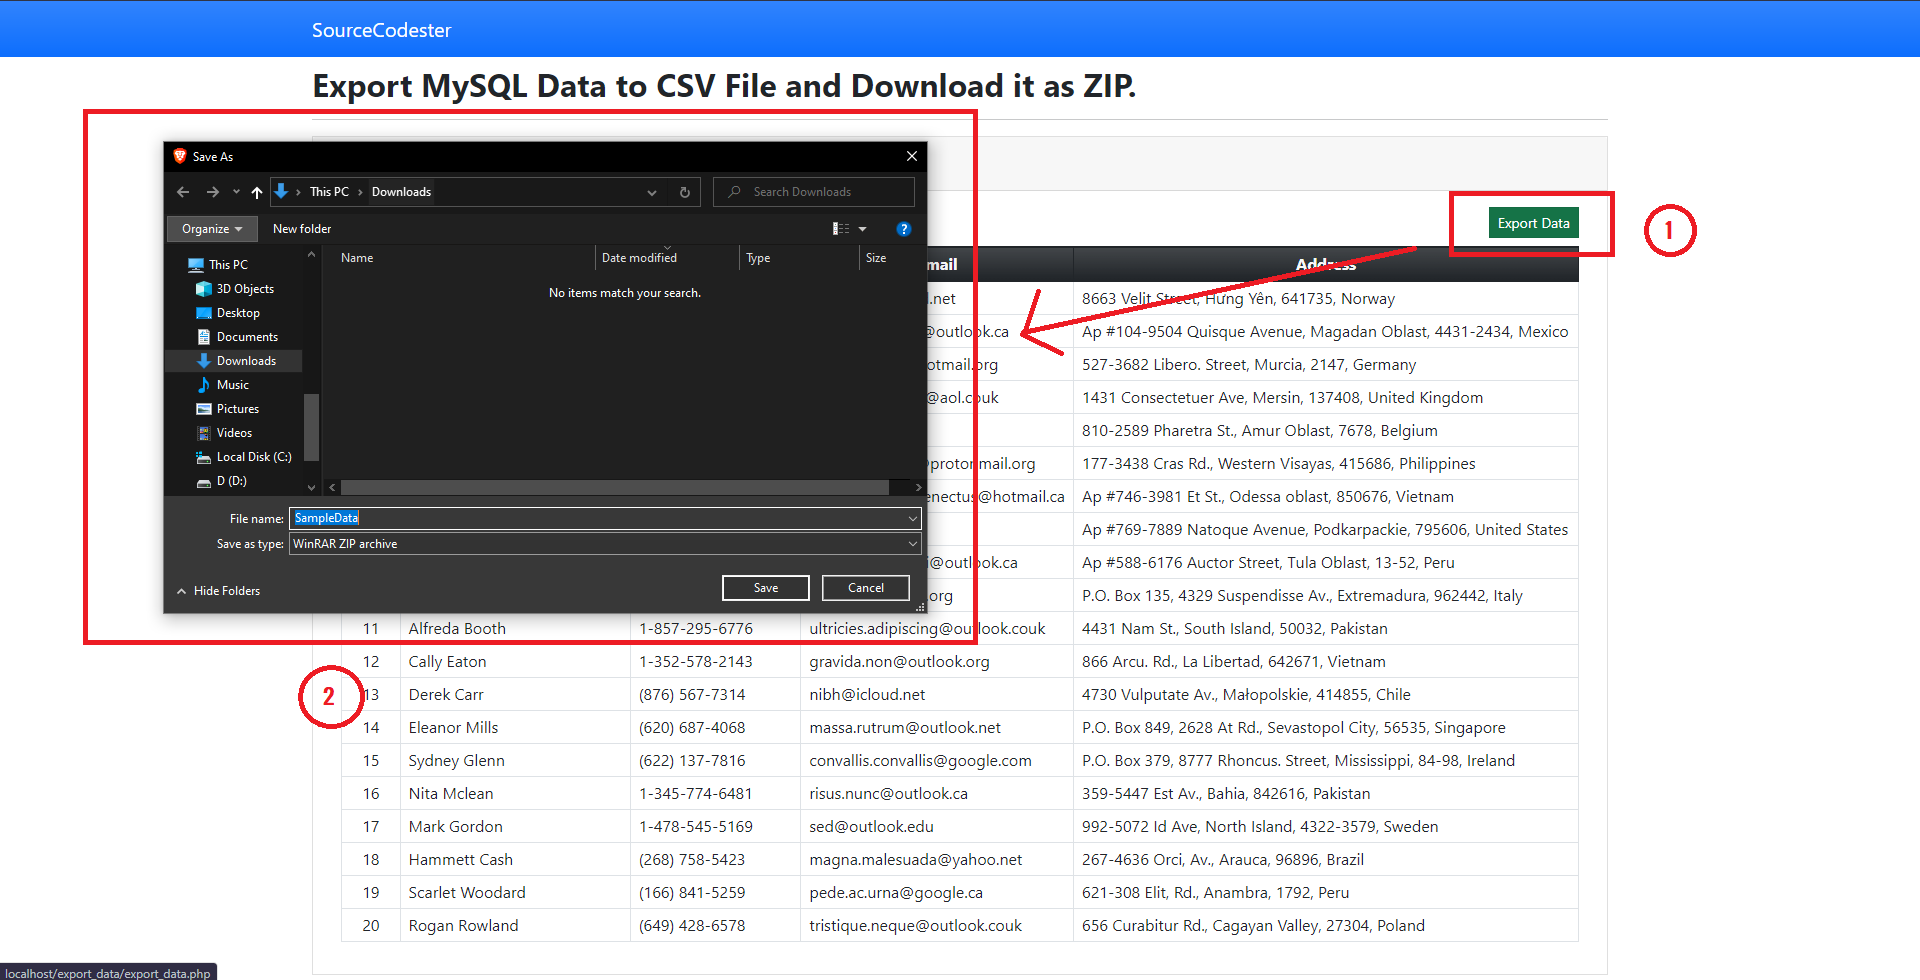Click This PC in address breadcrumb

tap(329, 192)
